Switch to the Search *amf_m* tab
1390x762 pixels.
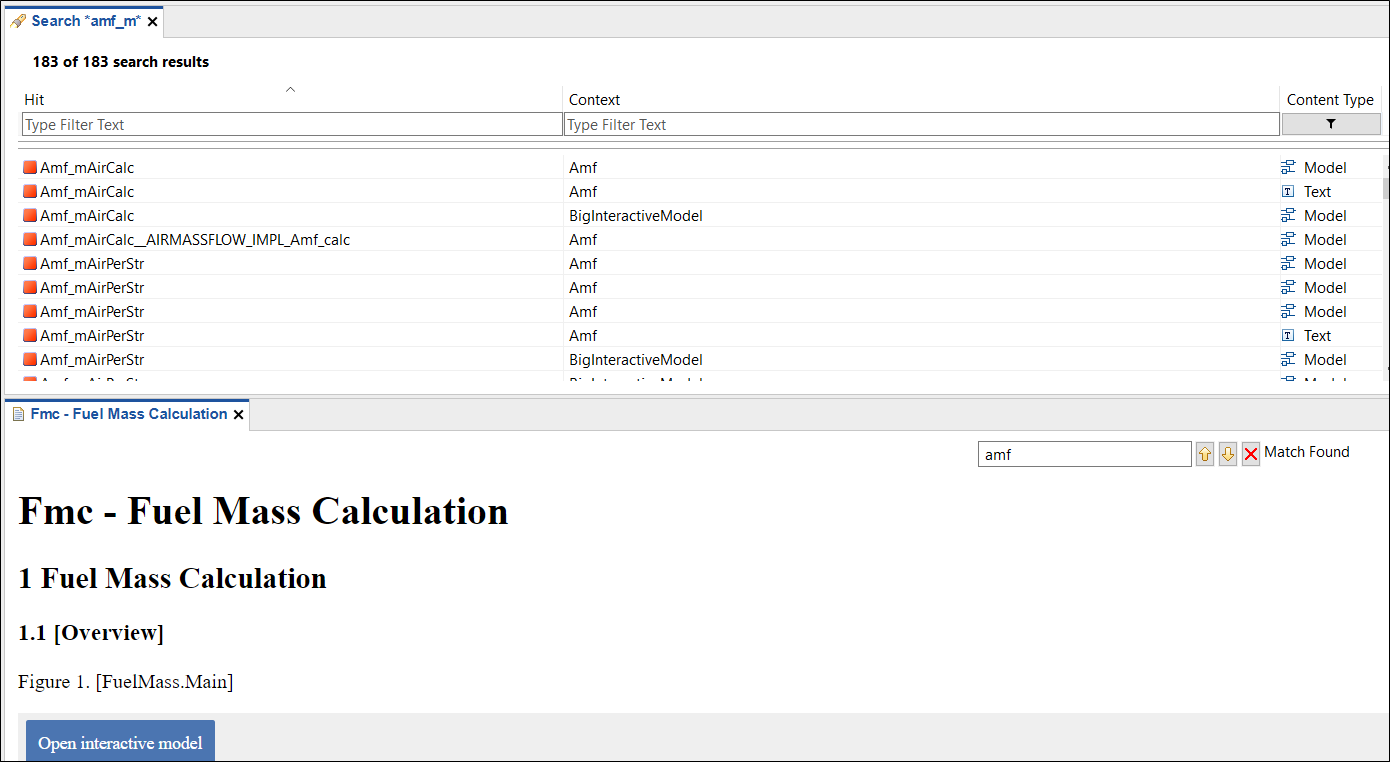tap(86, 21)
